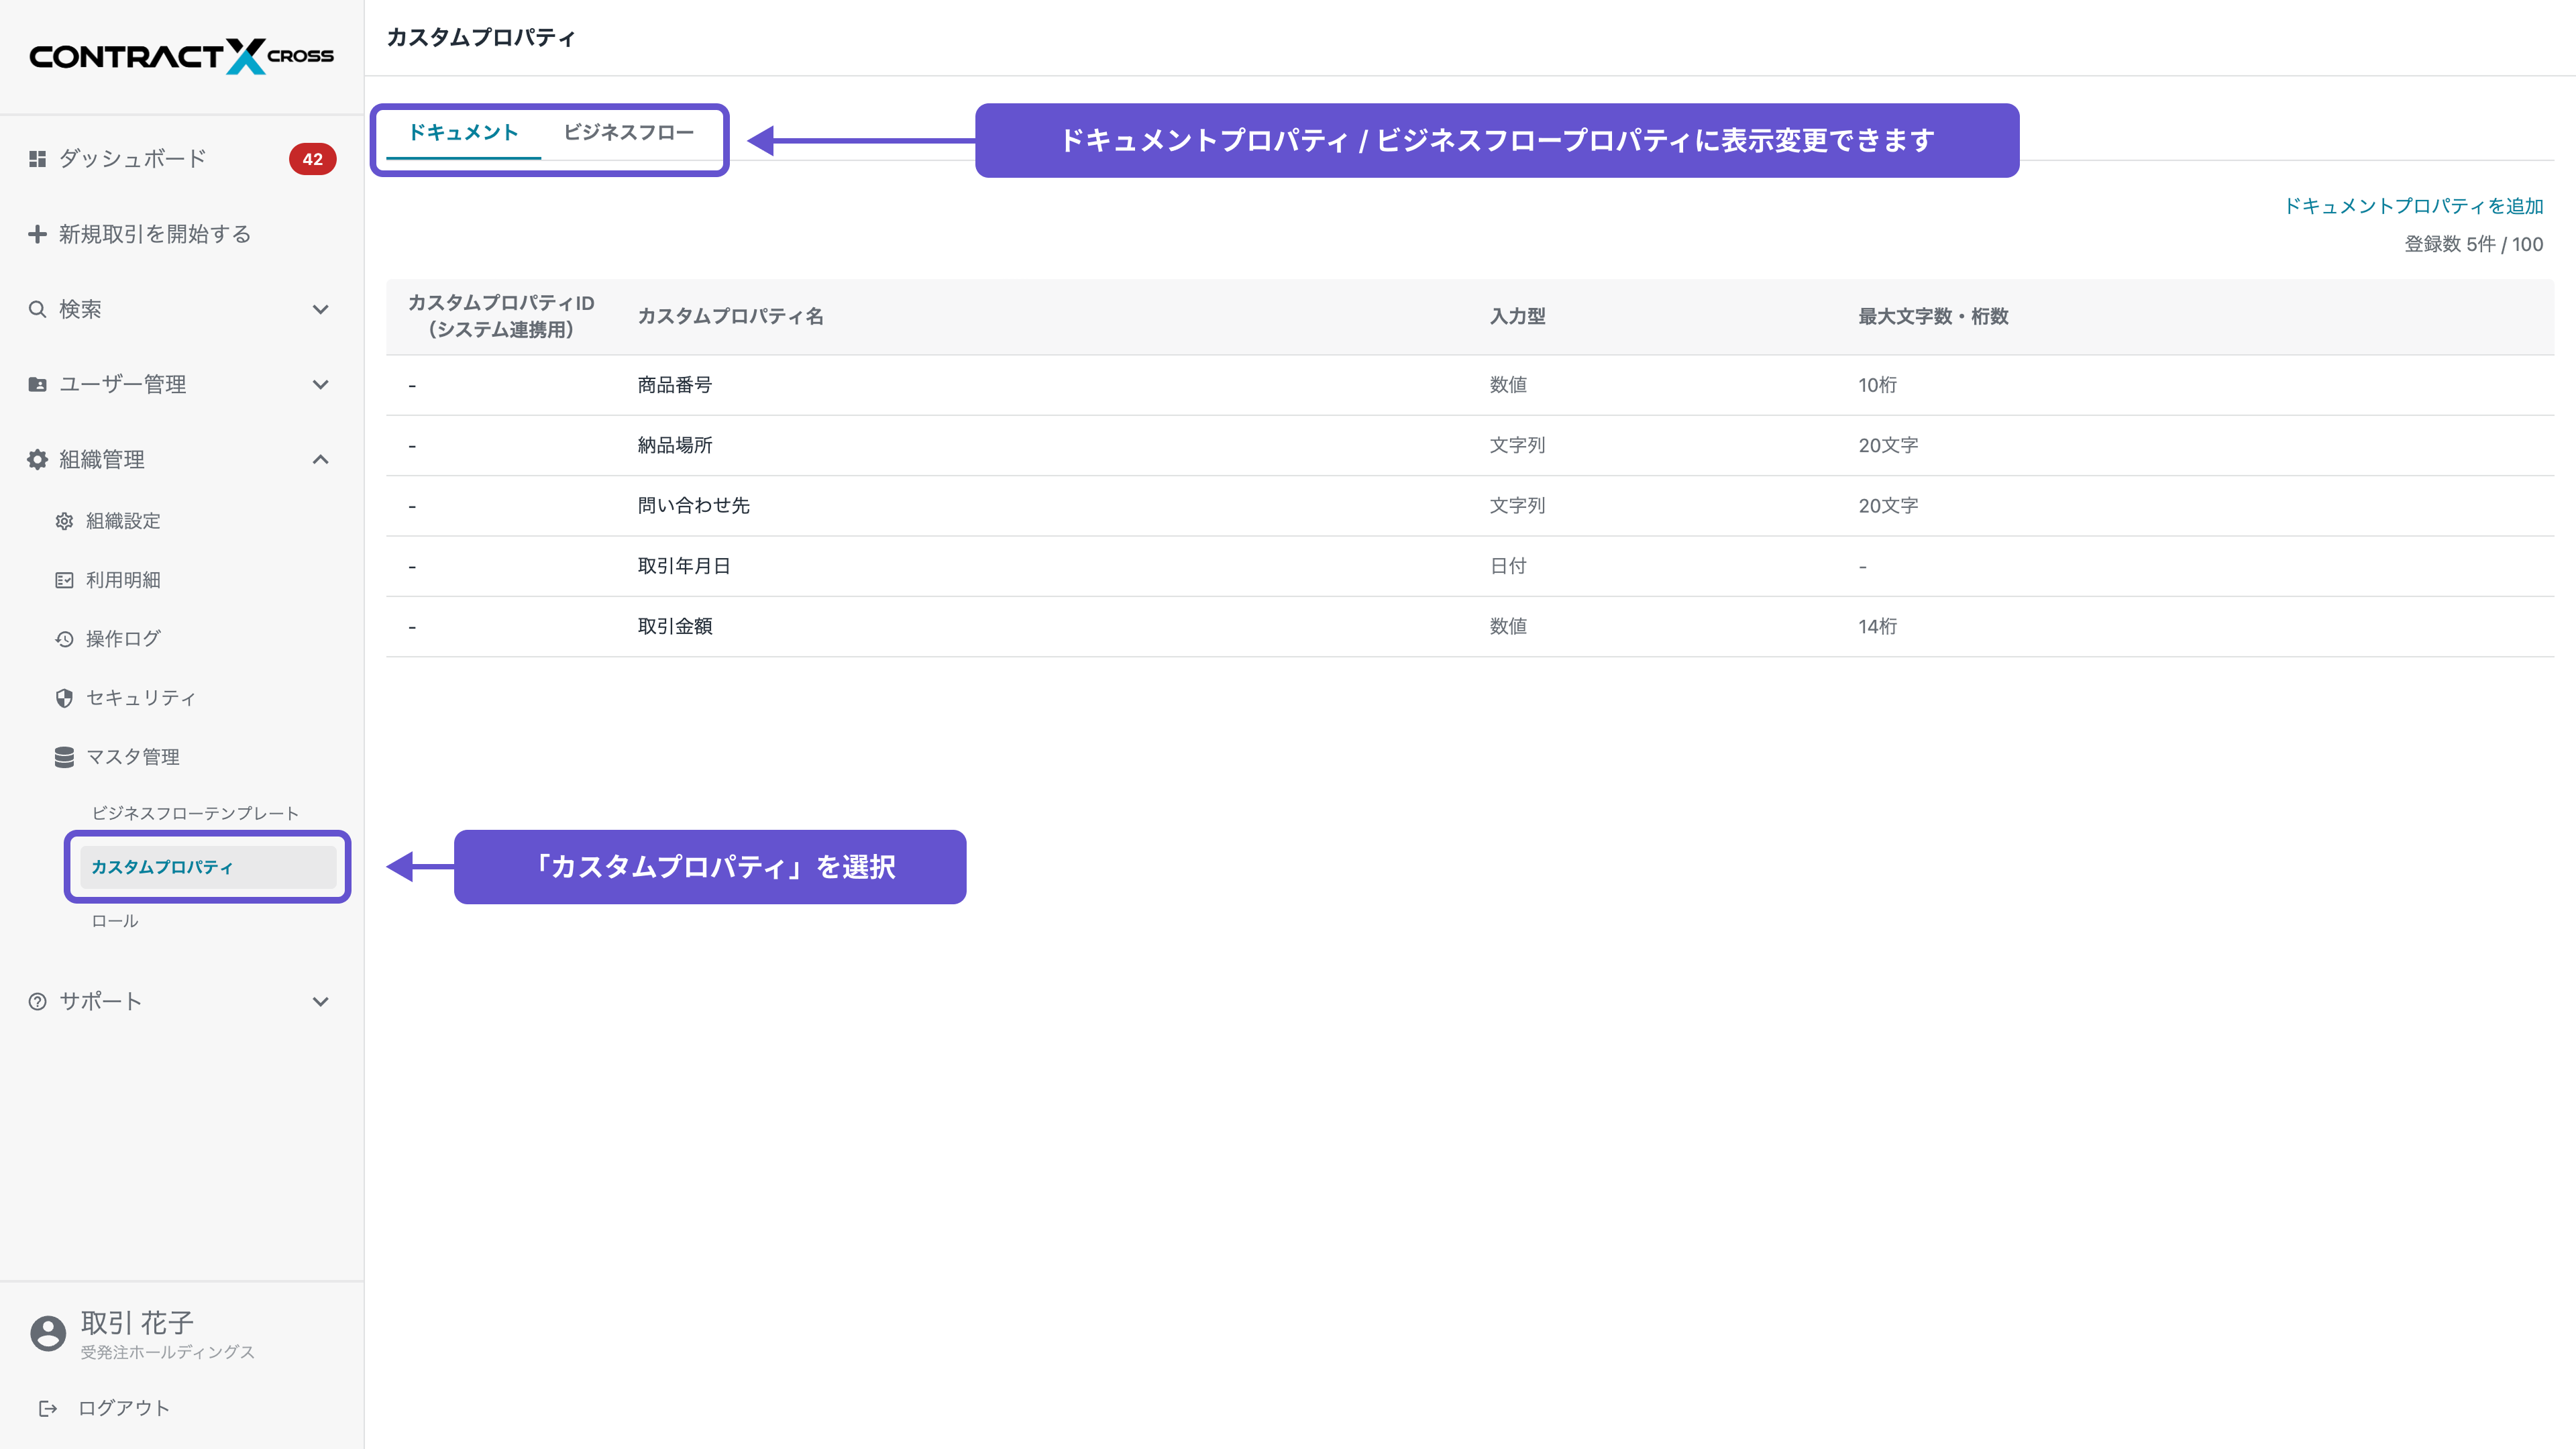The width and height of the screenshot is (2576, 1449).
Task: Switch to the ビジネスフロー tab
Action: click(x=628, y=133)
